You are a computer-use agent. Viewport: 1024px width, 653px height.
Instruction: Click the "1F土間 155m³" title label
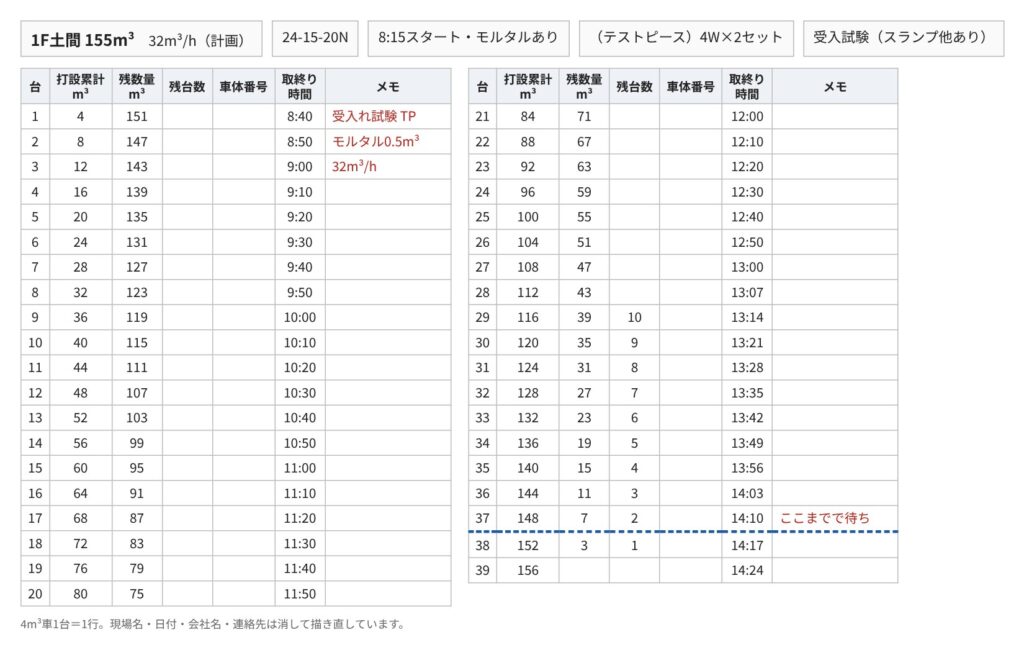click(82, 40)
